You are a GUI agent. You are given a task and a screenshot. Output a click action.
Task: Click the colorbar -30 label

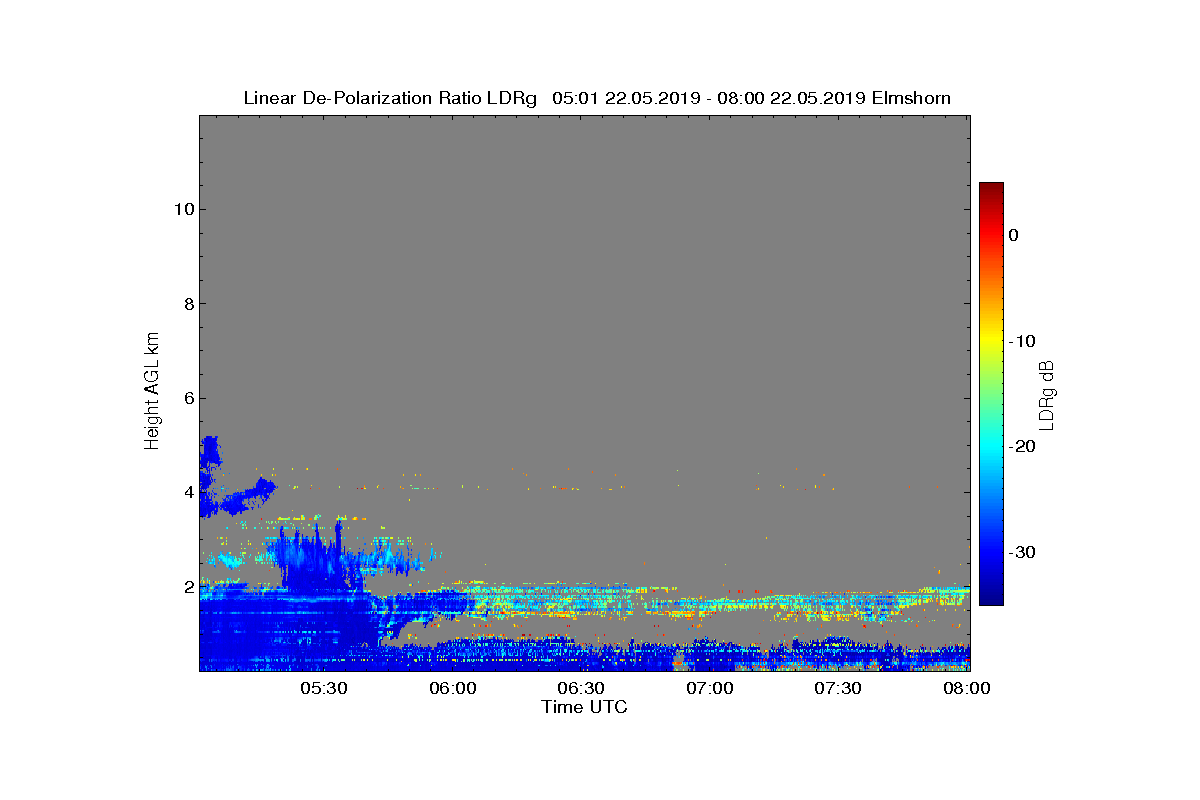pos(1022,552)
